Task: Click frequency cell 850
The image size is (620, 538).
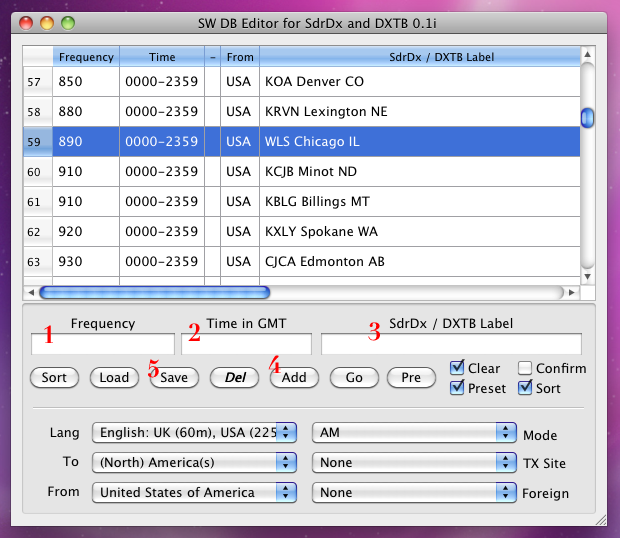Action: click(86, 81)
